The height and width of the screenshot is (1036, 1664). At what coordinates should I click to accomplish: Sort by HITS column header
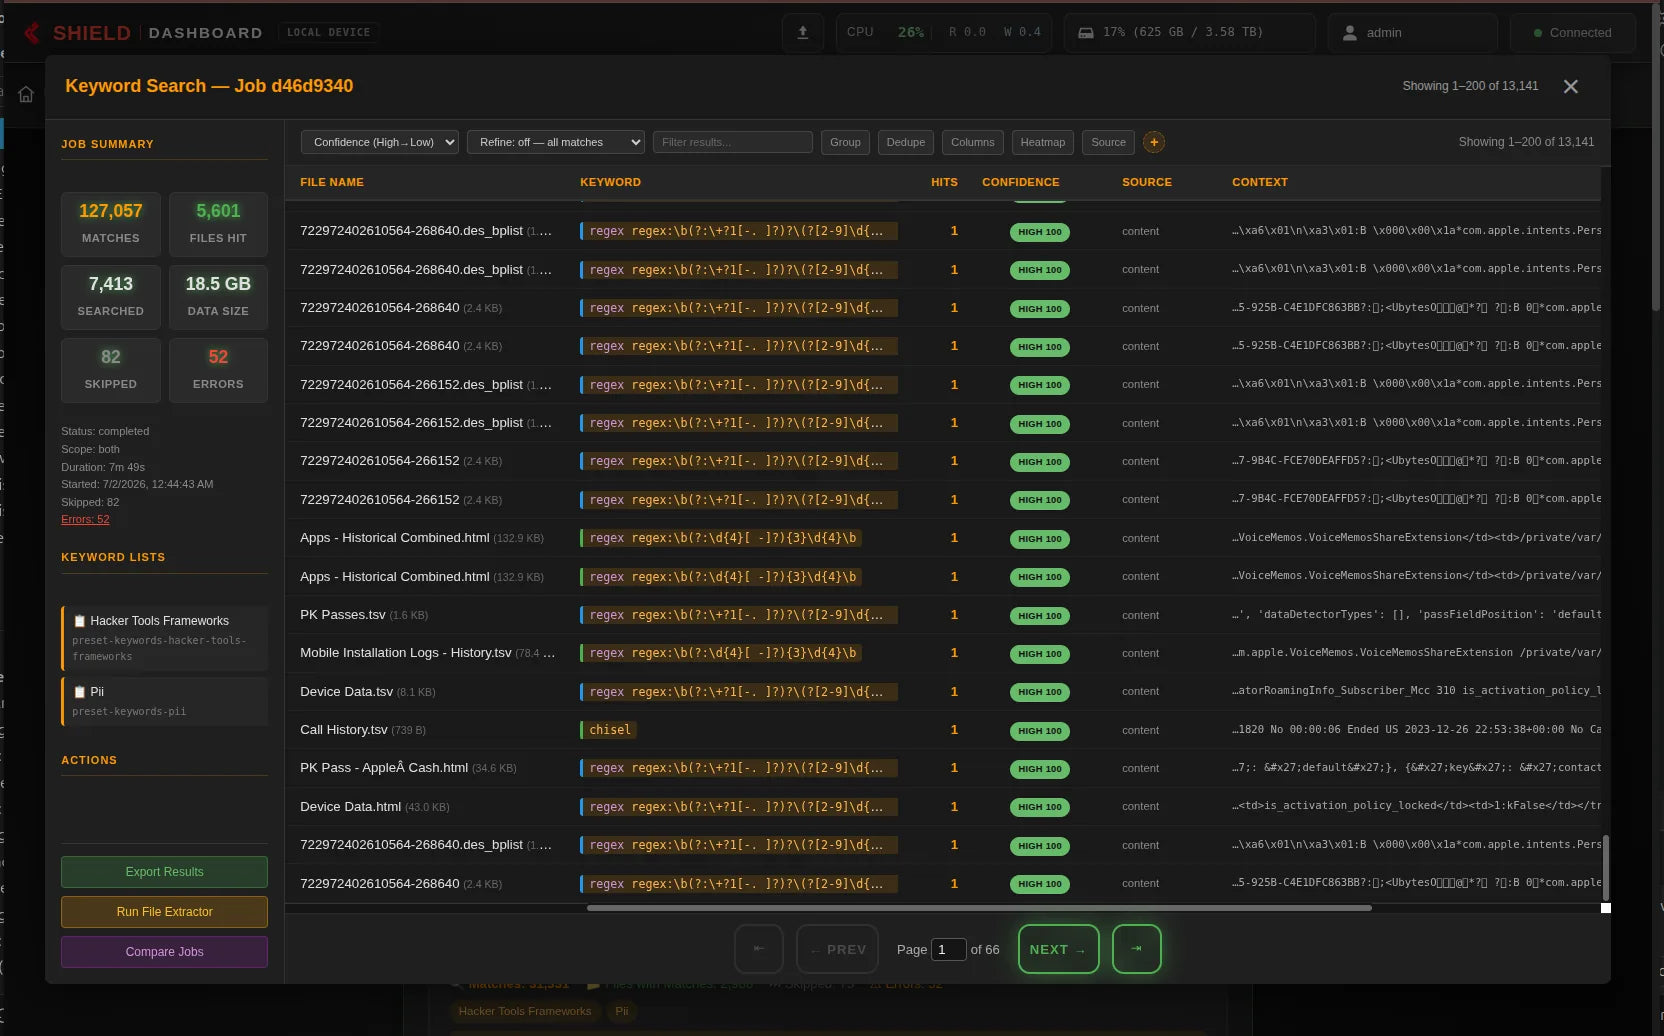tap(944, 182)
